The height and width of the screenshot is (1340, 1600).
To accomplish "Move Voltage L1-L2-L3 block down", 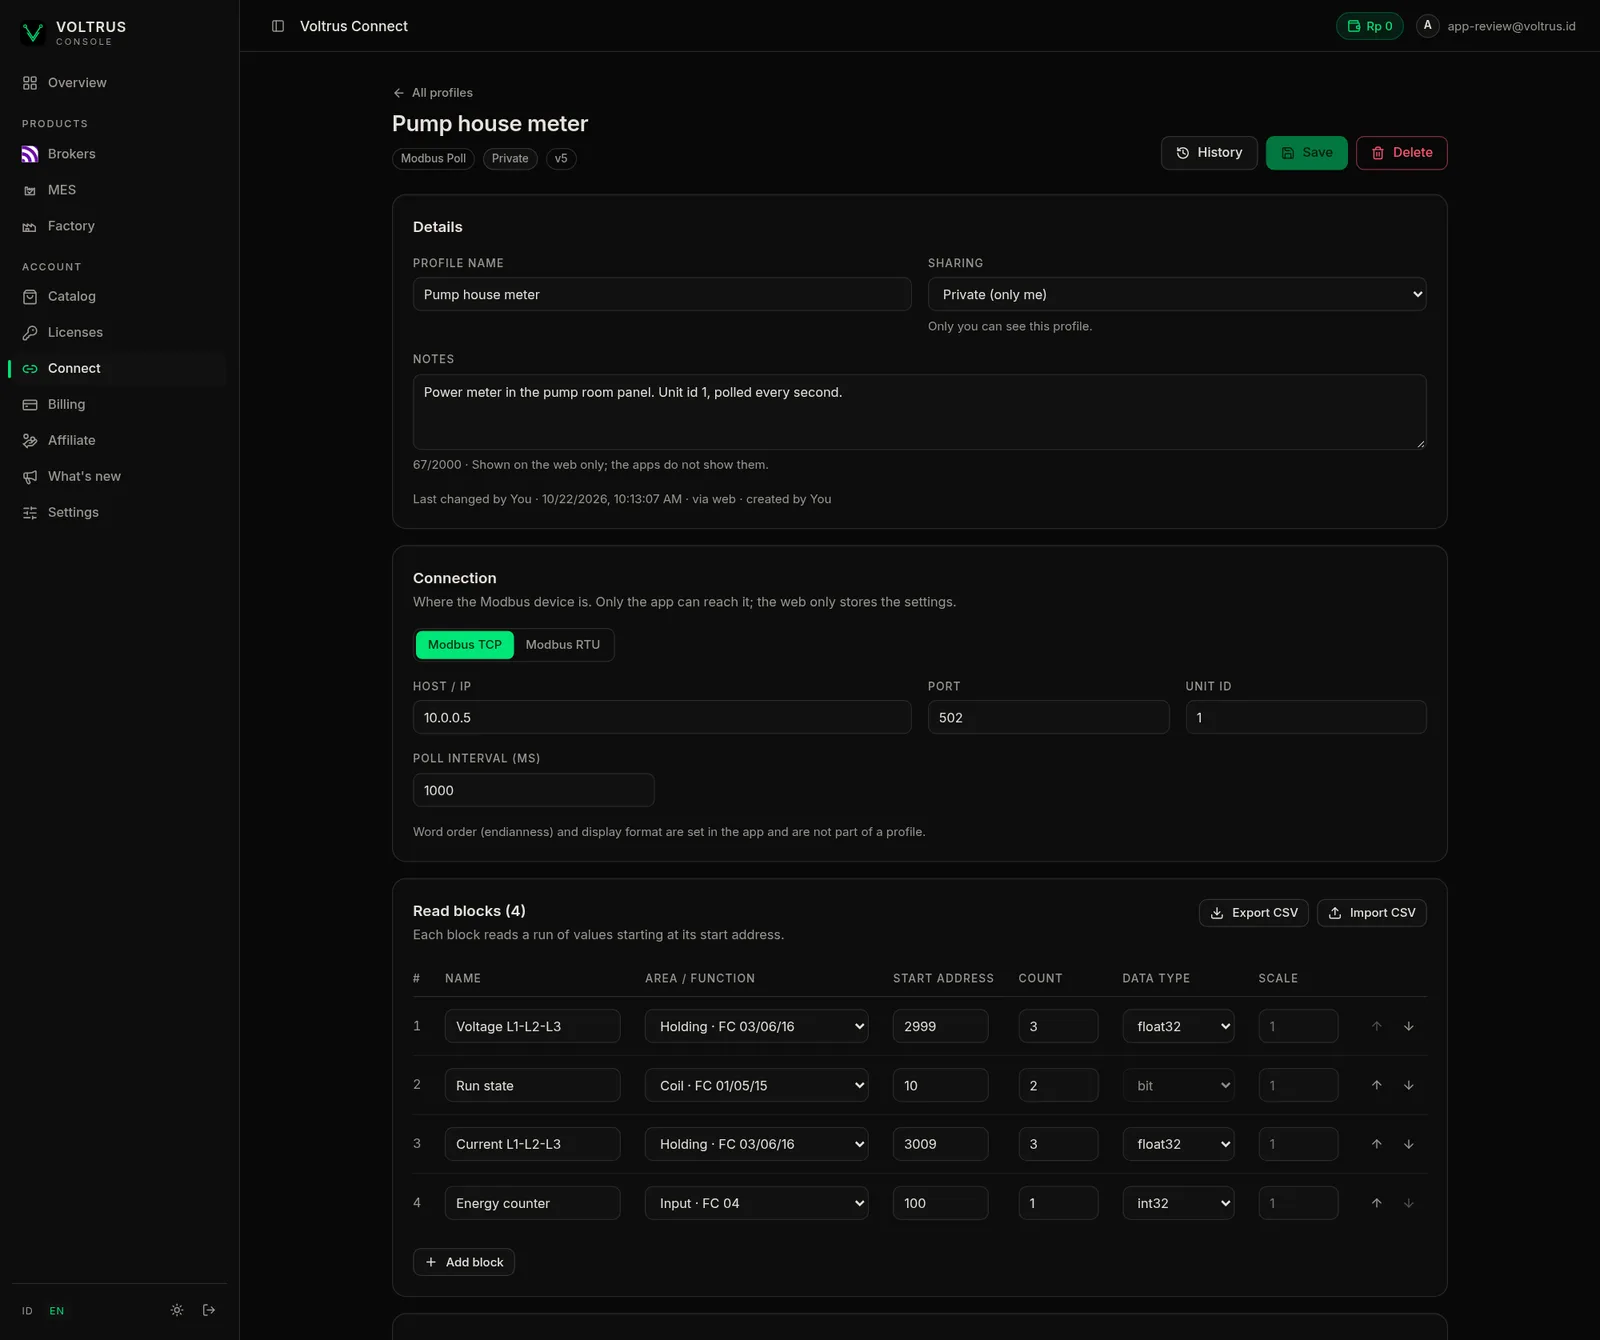I will click(x=1408, y=1027).
